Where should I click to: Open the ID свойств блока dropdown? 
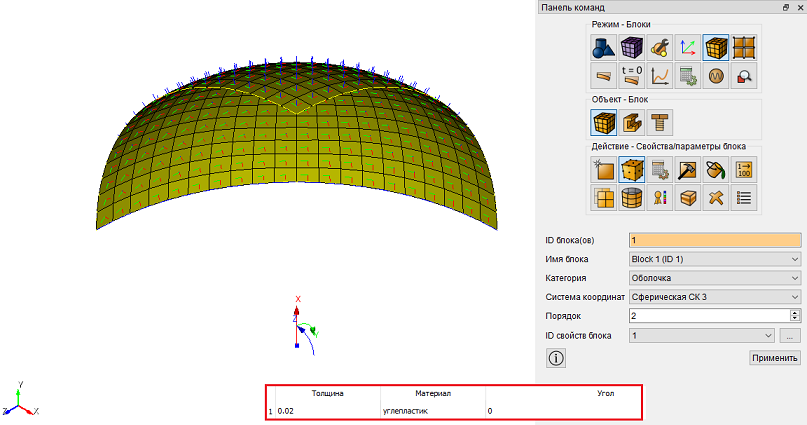point(701,336)
